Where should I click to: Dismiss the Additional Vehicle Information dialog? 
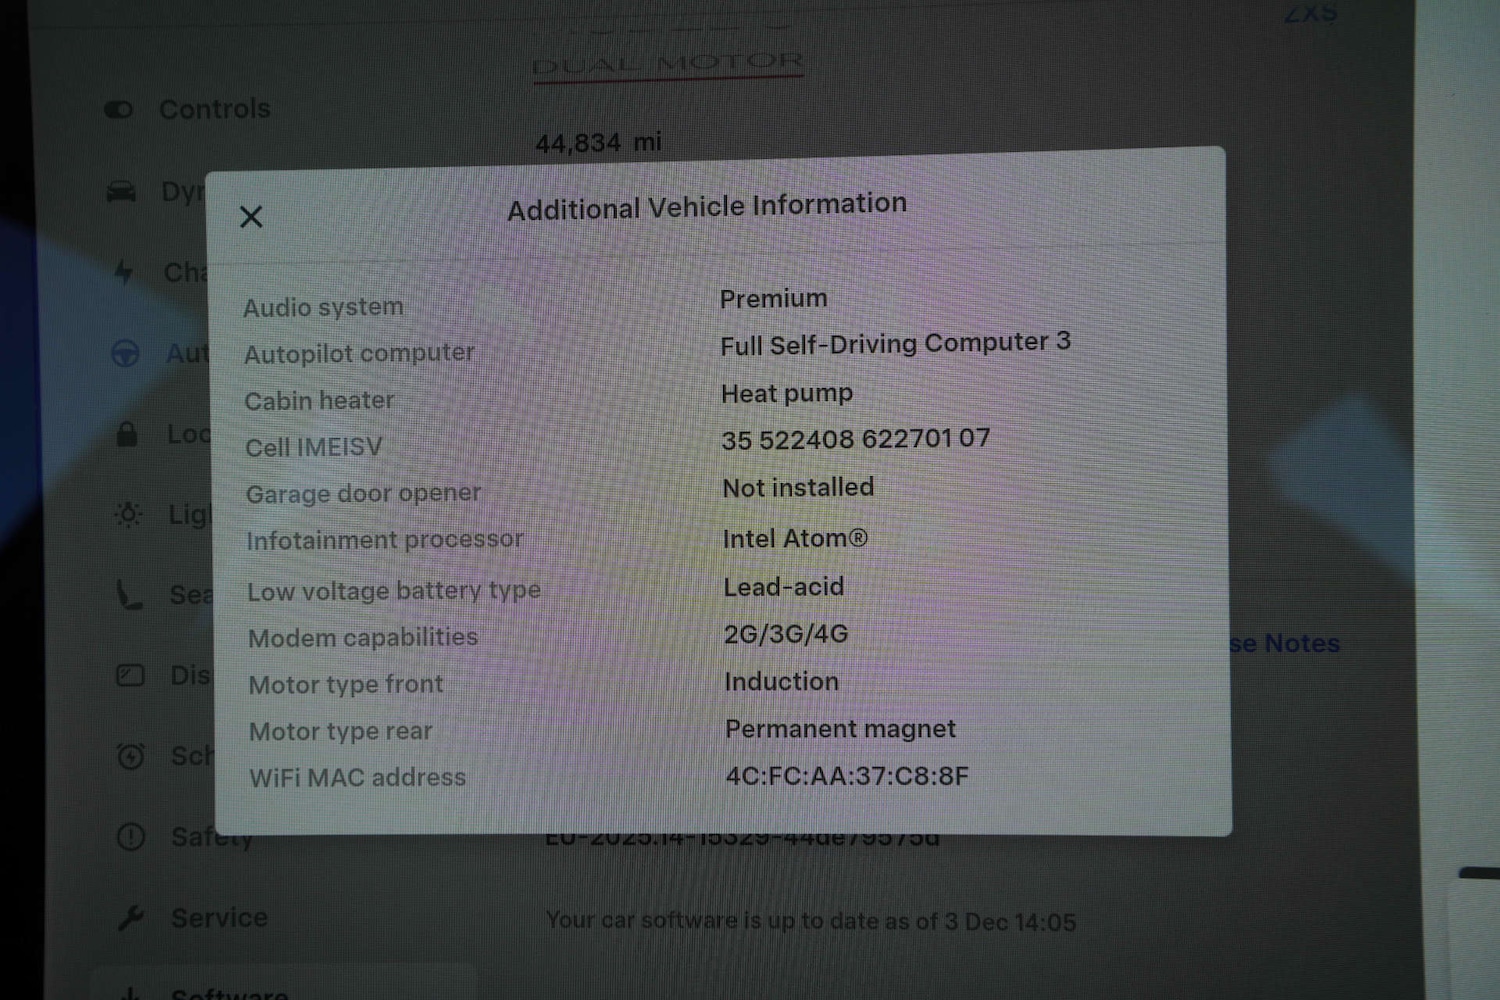pyautogui.click(x=251, y=216)
